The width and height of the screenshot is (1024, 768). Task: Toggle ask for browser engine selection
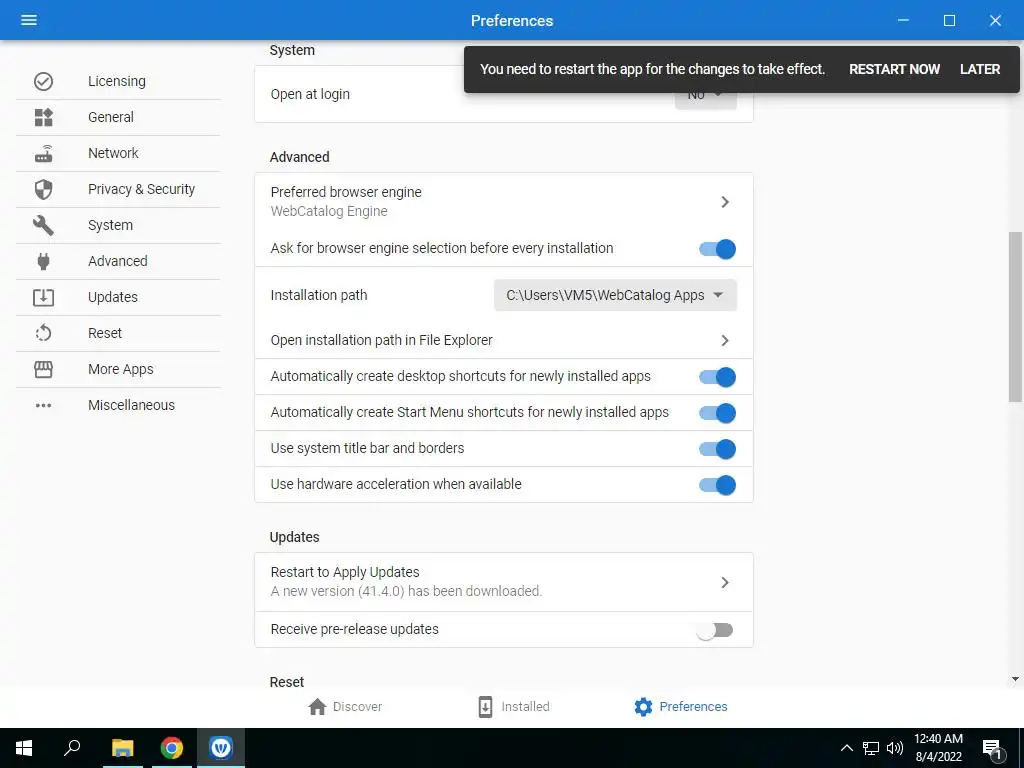tap(717, 249)
